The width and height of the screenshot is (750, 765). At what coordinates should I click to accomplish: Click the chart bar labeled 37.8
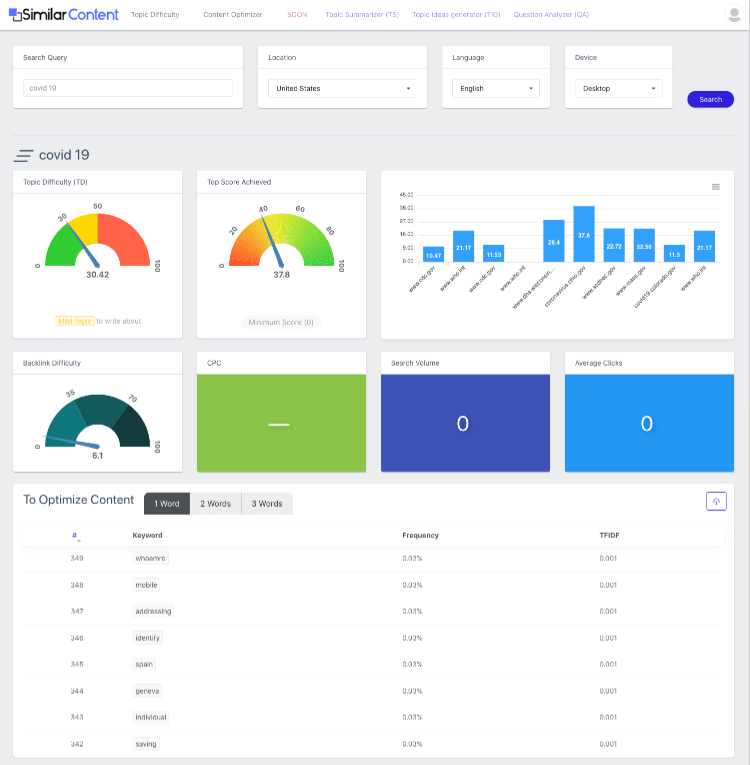(x=584, y=234)
